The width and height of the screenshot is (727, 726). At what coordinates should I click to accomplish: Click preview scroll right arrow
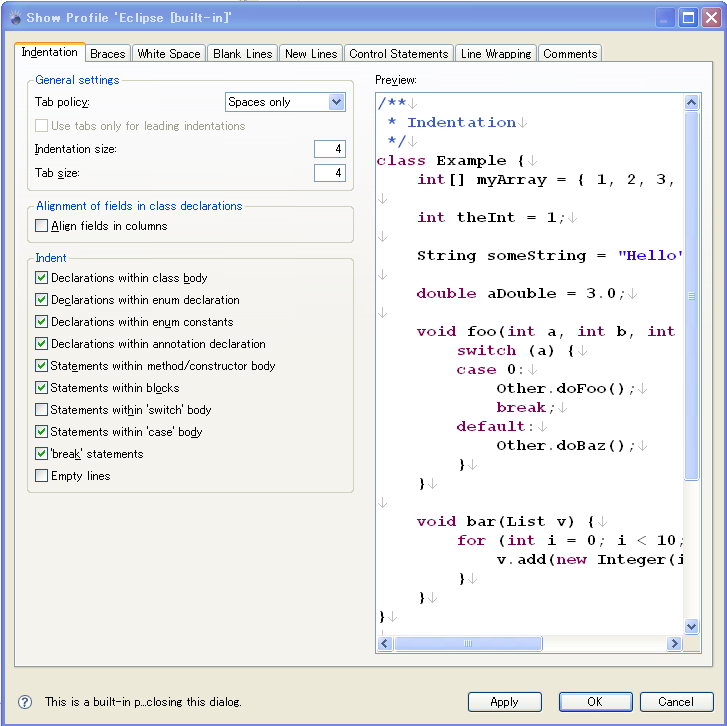coord(674,643)
